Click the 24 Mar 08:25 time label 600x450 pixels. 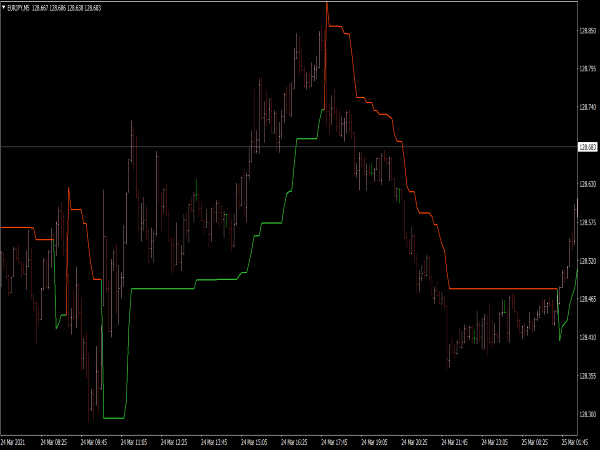[x=54, y=442]
